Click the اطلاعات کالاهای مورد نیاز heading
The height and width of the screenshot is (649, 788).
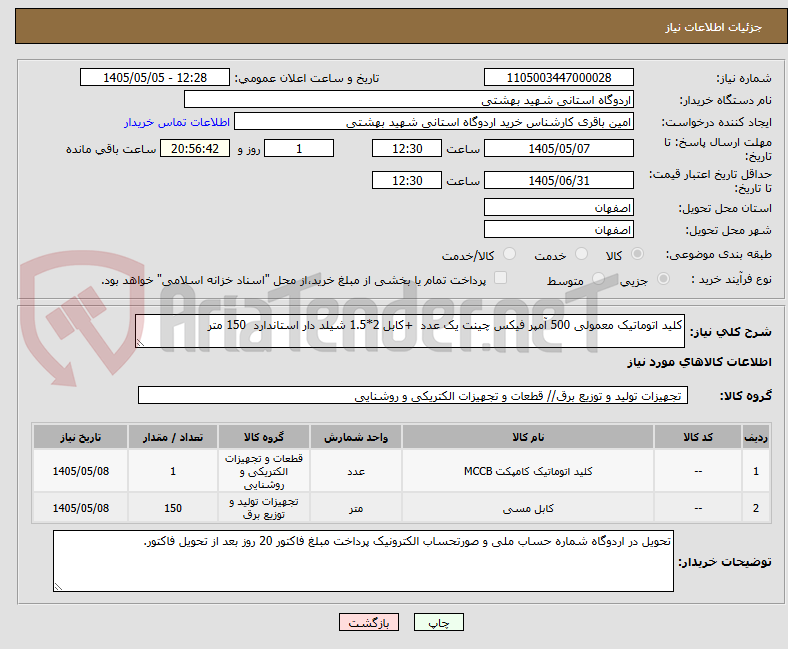pyautogui.click(x=699, y=362)
